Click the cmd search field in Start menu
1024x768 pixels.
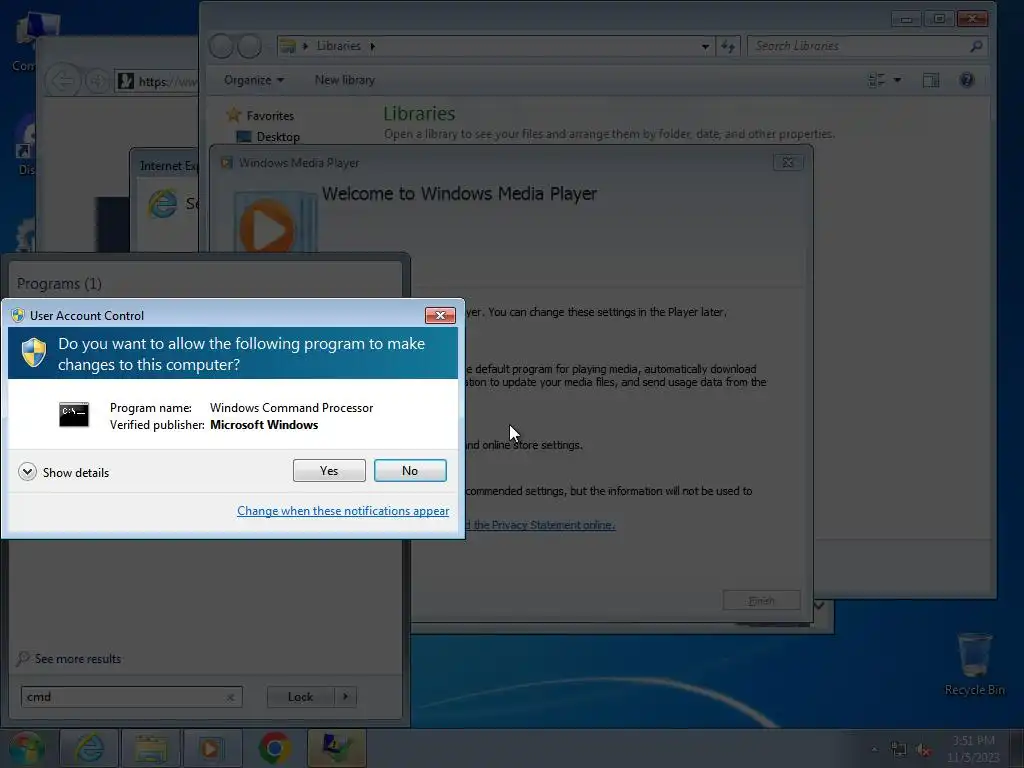point(131,697)
